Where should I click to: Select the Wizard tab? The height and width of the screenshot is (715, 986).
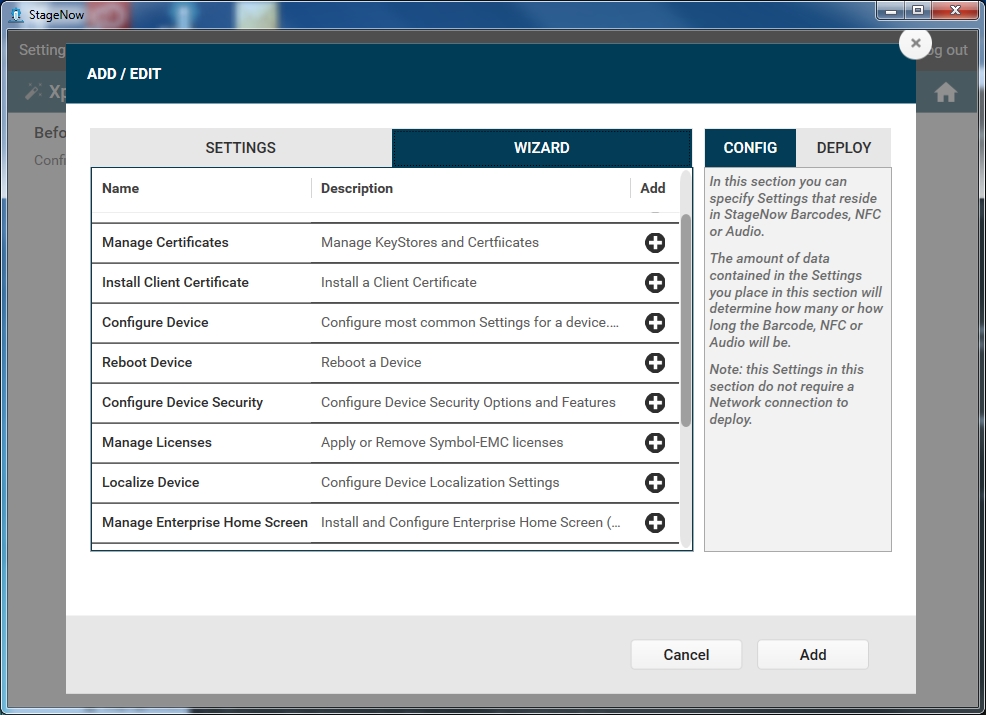541,148
